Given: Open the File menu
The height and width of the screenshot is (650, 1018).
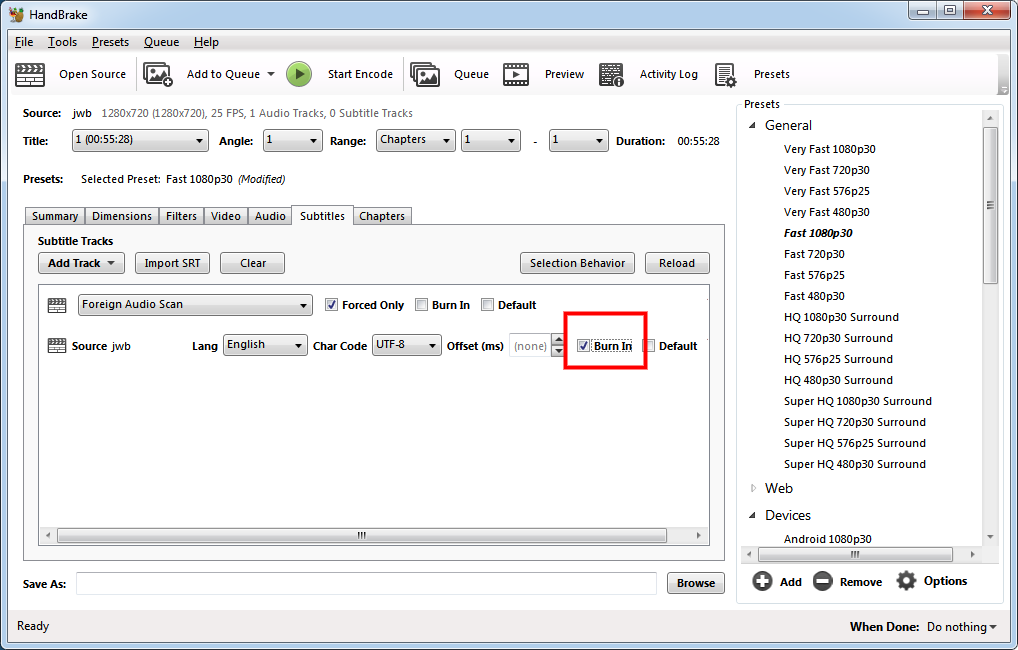Looking at the screenshot, I should (x=24, y=42).
